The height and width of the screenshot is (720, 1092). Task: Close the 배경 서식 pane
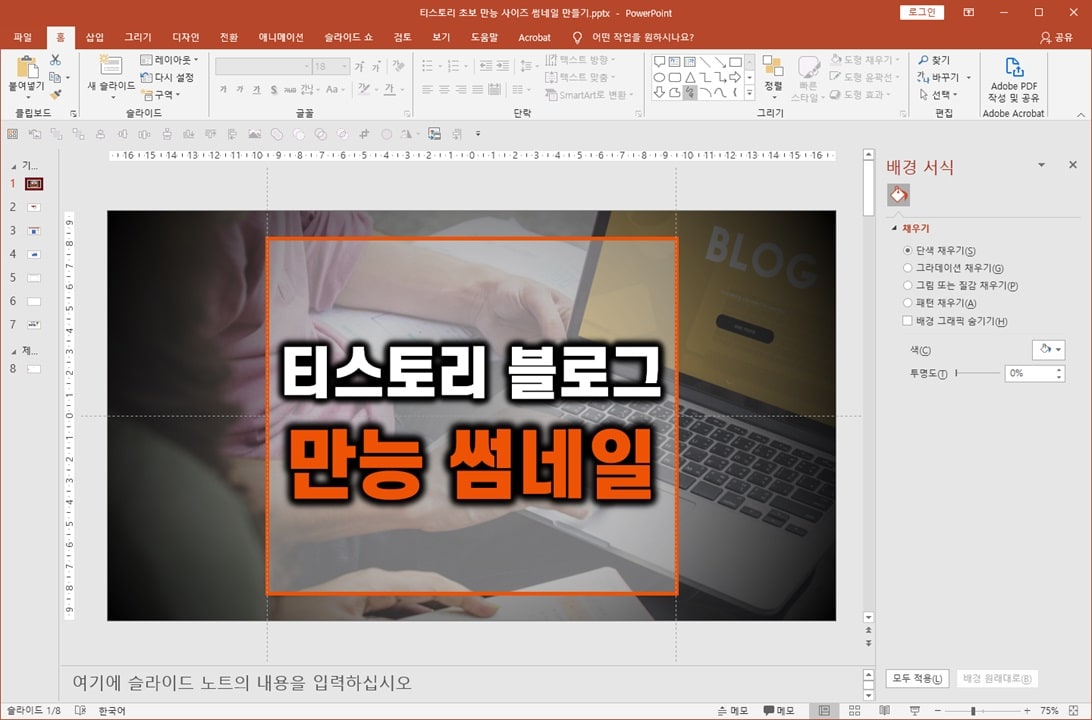coord(1072,165)
